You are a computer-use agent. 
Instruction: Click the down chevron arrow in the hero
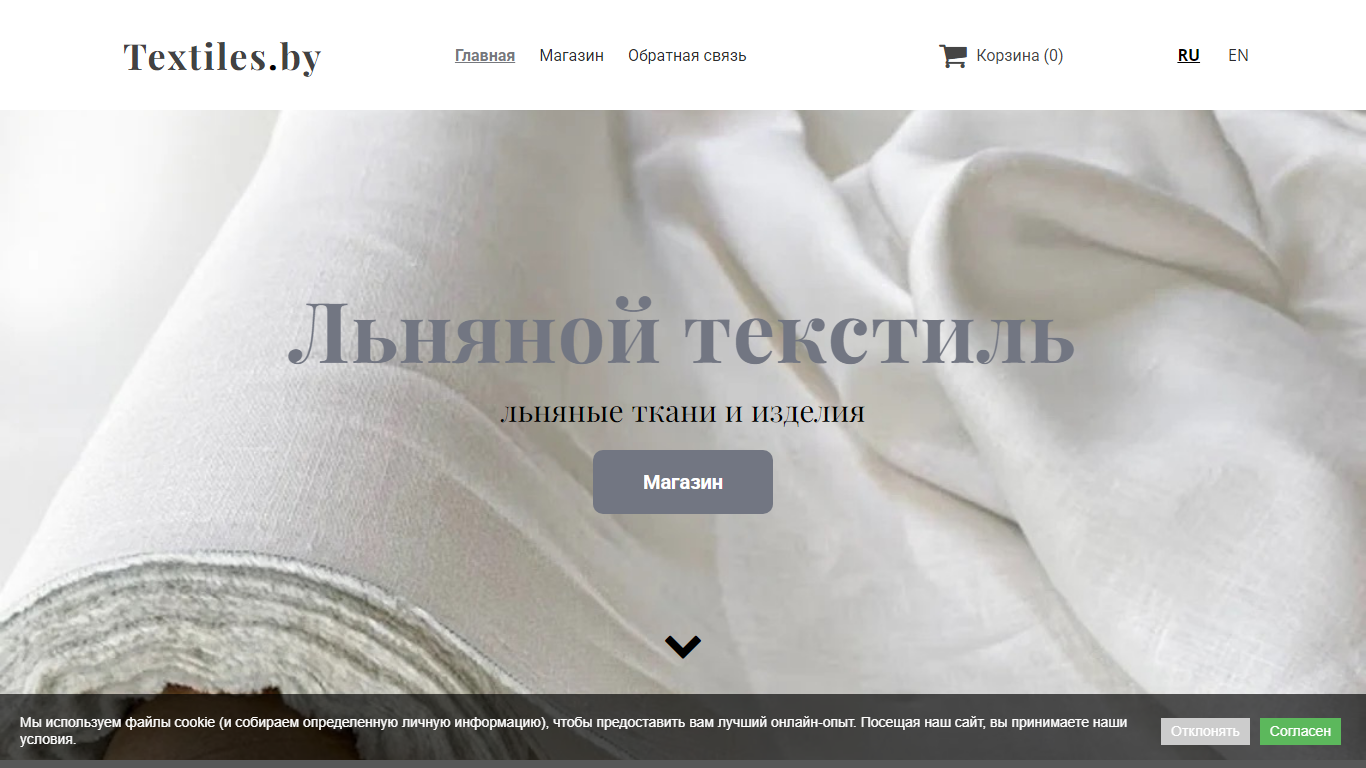tap(683, 647)
